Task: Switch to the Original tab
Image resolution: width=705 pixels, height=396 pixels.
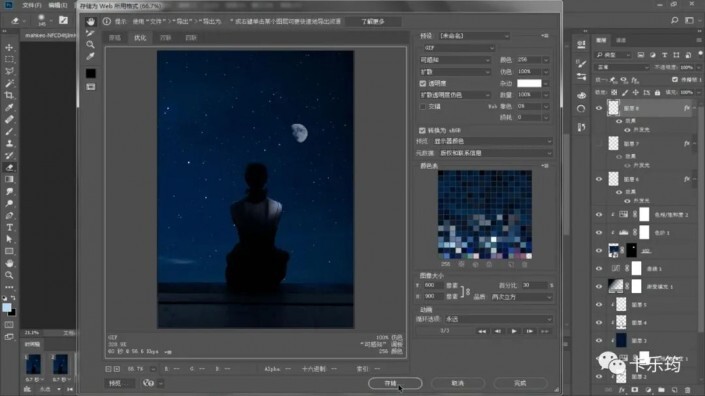Action: tap(115, 38)
